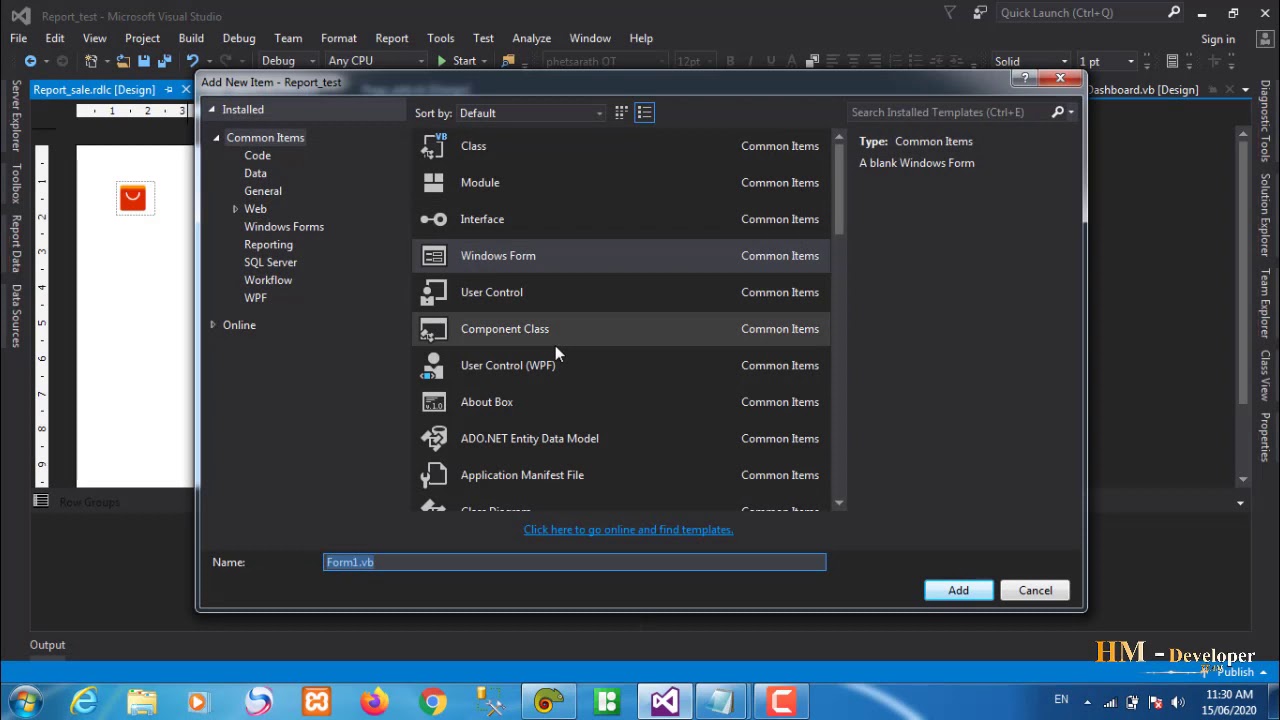Collapse the Installed templates node
1280x720 pixels.
[x=212, y=110]
